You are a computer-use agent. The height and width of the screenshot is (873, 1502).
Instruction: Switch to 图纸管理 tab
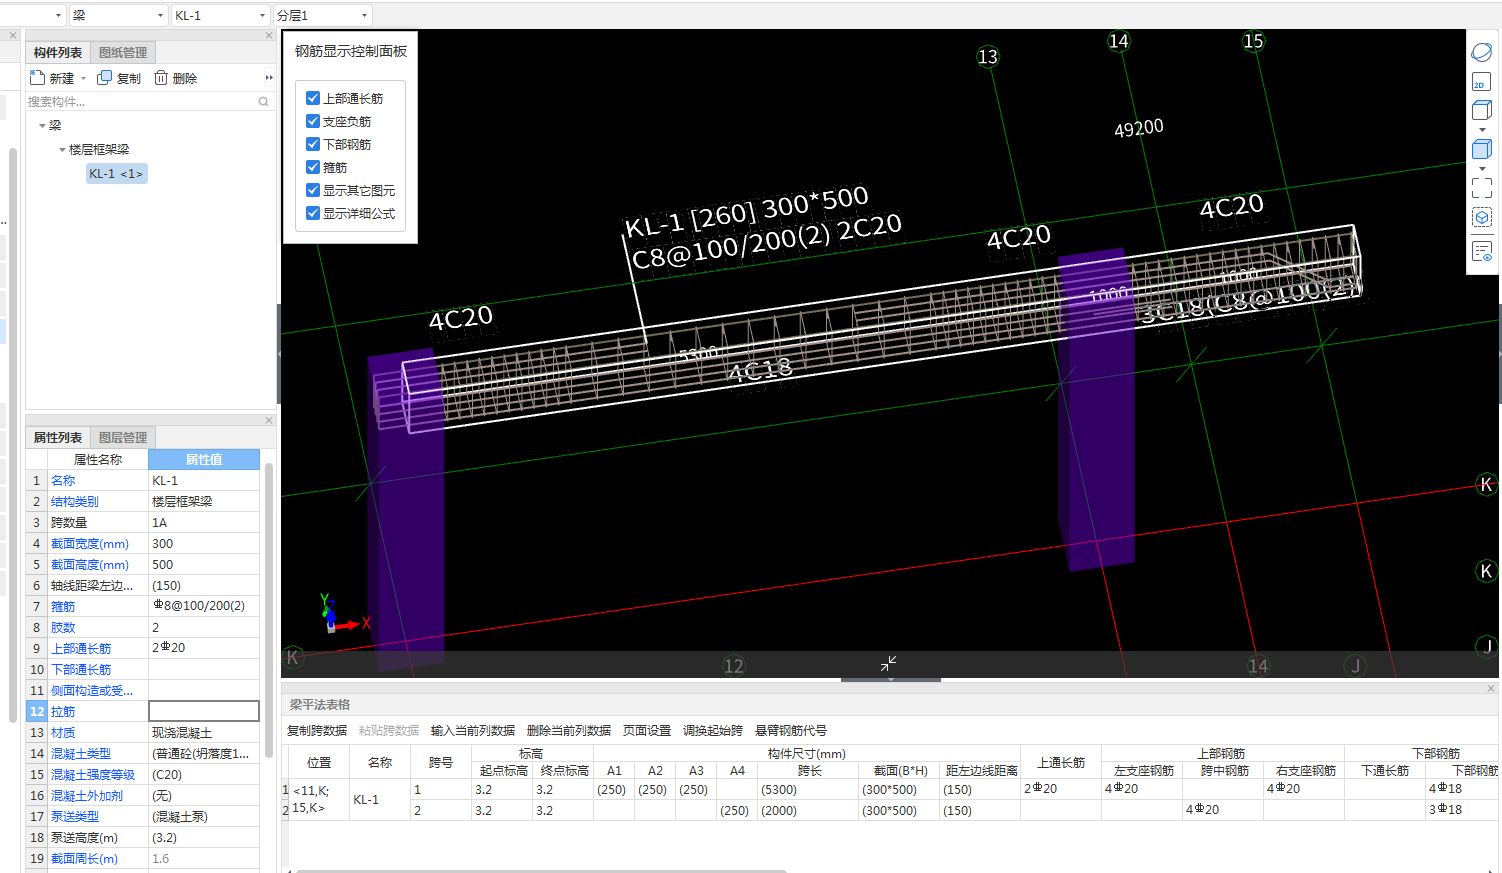coord(123,52)
